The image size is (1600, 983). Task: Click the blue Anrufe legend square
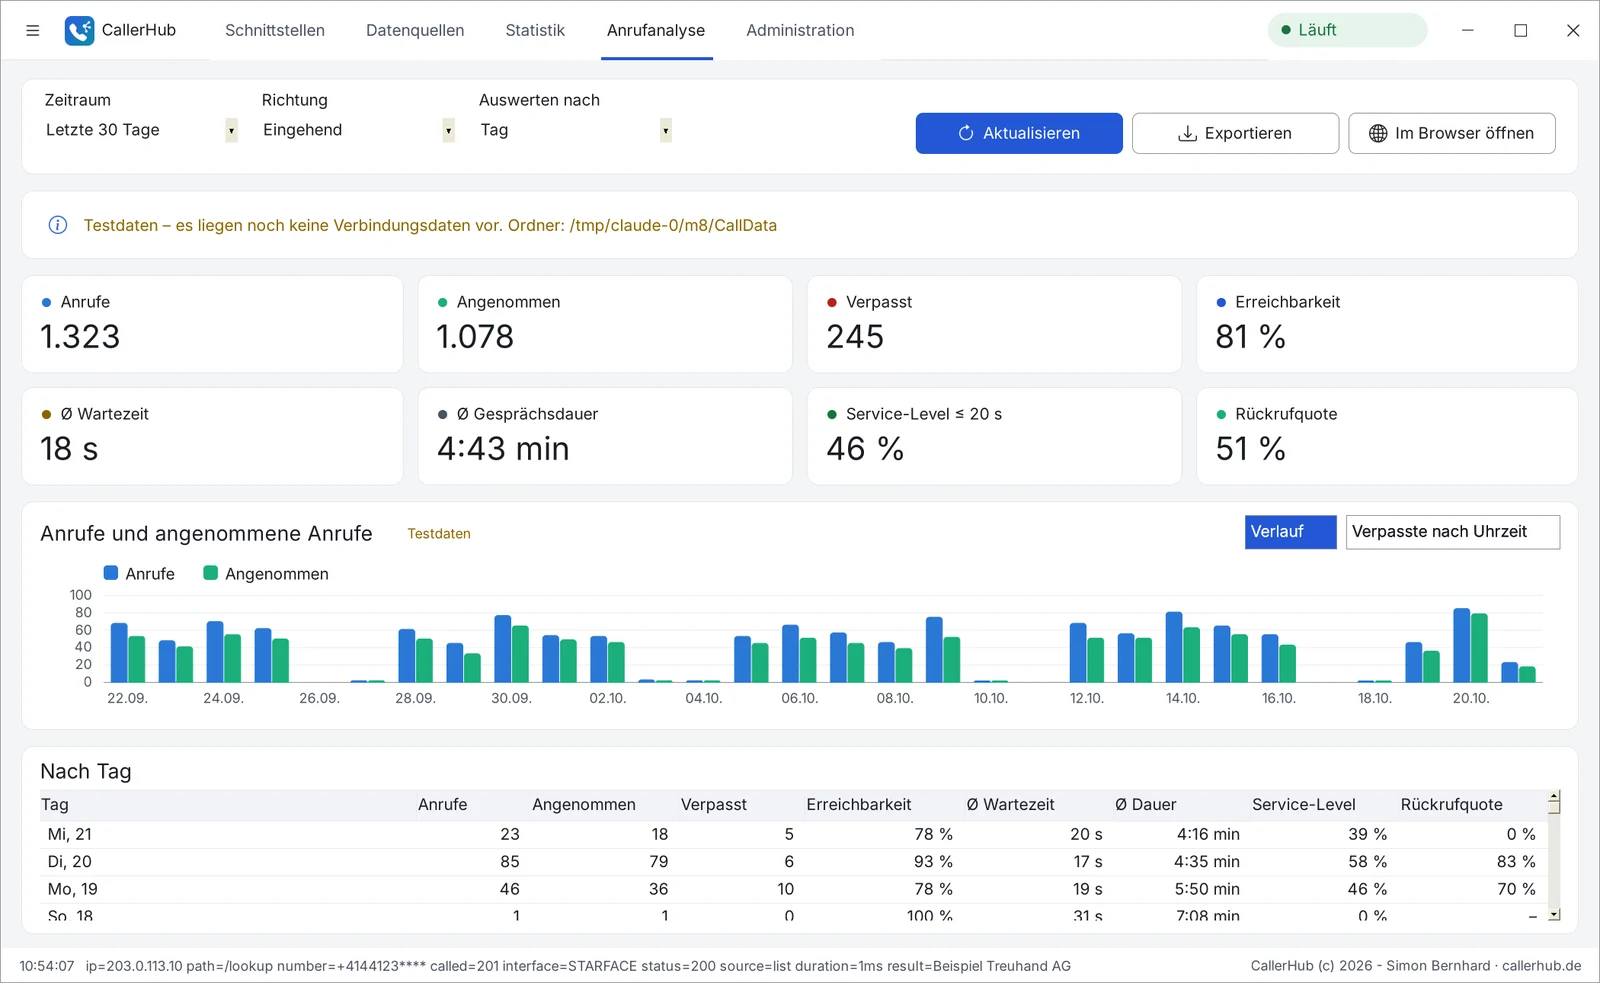tap(111, 573)
